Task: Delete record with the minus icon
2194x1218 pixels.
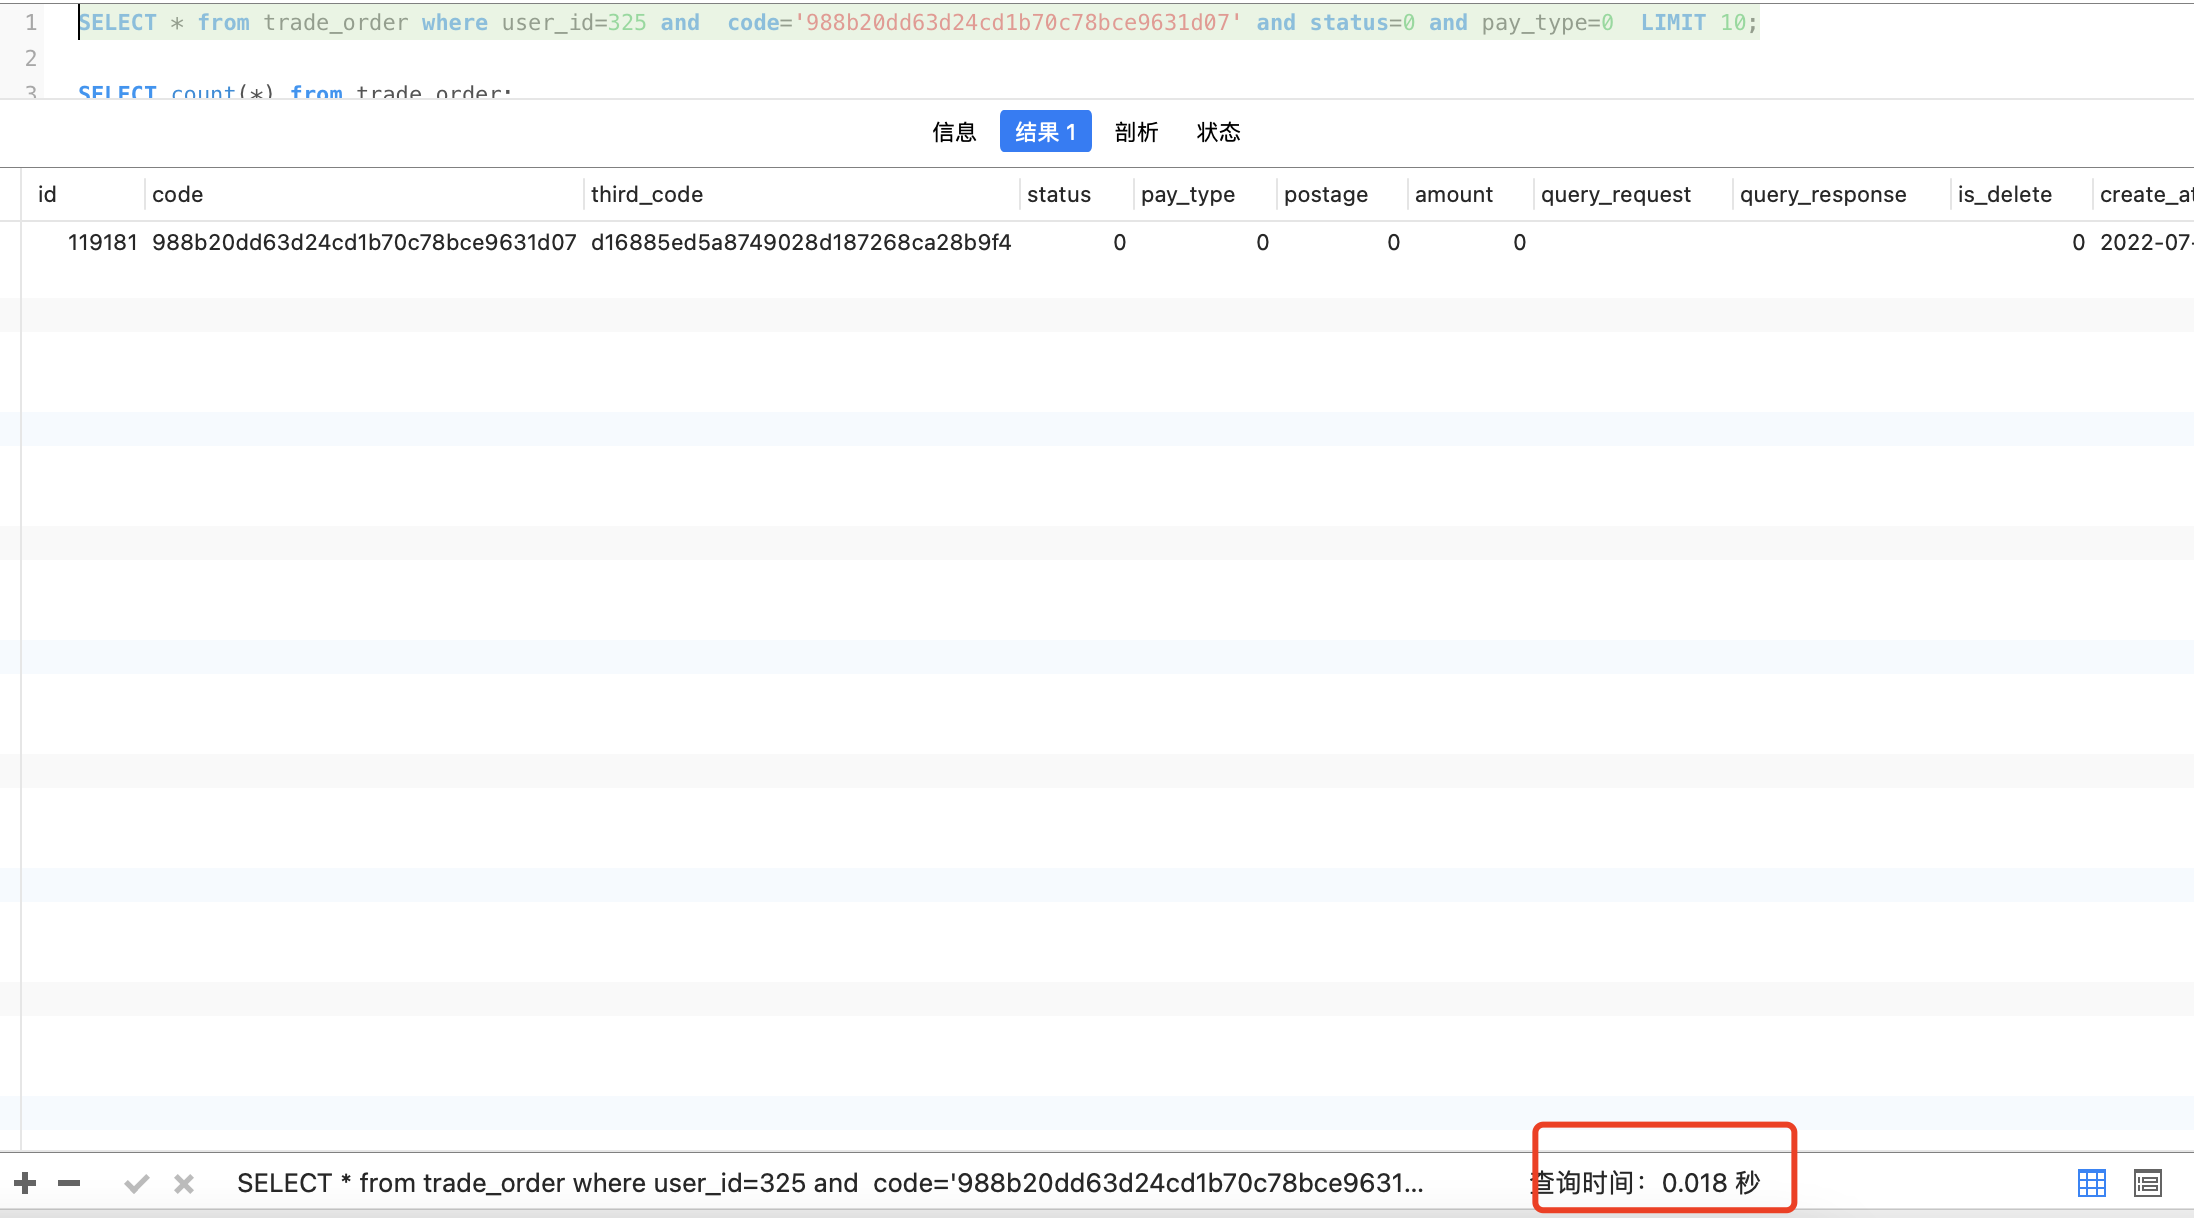Action: 69,1184
